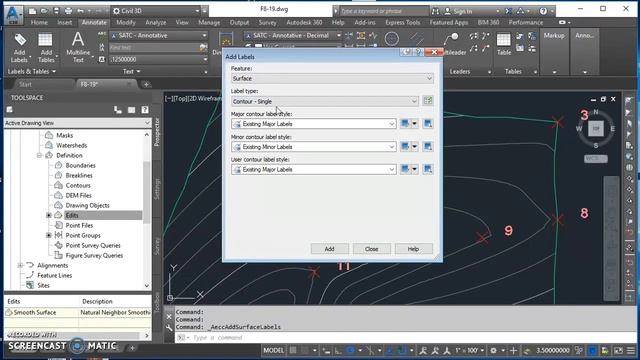Open the Active Drawing View dropdown
The image size is (640, 360).
pyautogui.click(x=78, y=123)
